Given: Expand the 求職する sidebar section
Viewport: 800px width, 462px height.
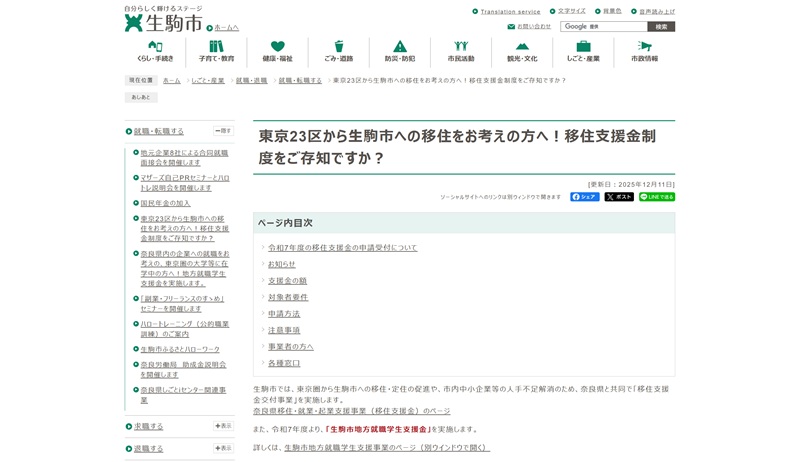Looking at the screenshot, I should point(223,426).
